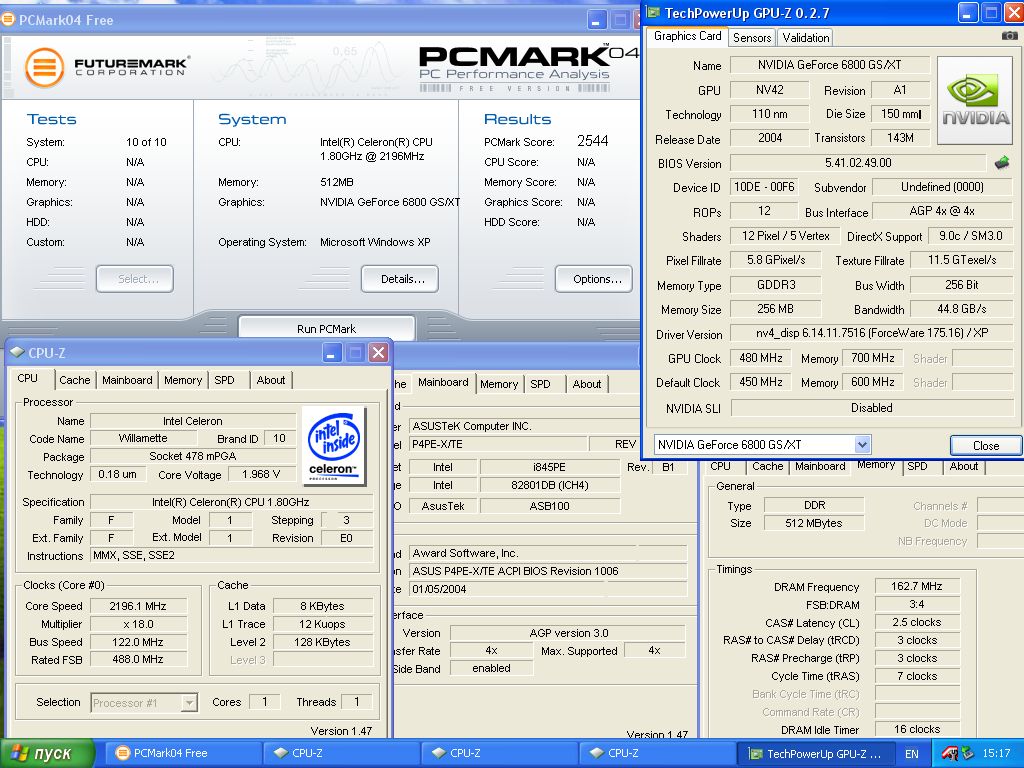The height and width of the screenshot is (768, 1024).
Task: Click the CPU-Z title bar icon
Action: 17,353
